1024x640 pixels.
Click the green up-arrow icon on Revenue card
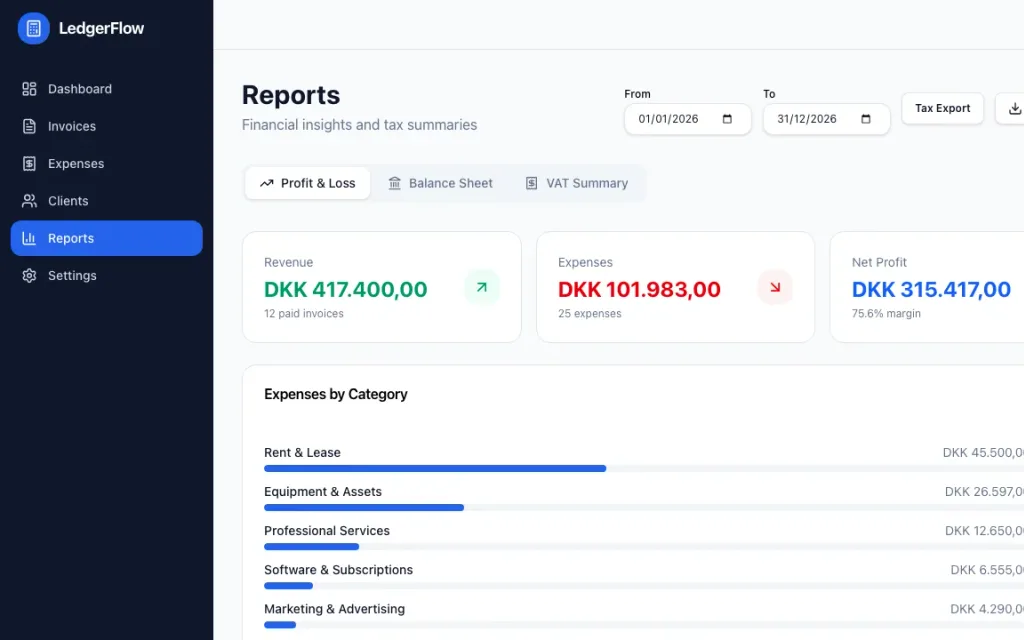(x=482, y=287)
